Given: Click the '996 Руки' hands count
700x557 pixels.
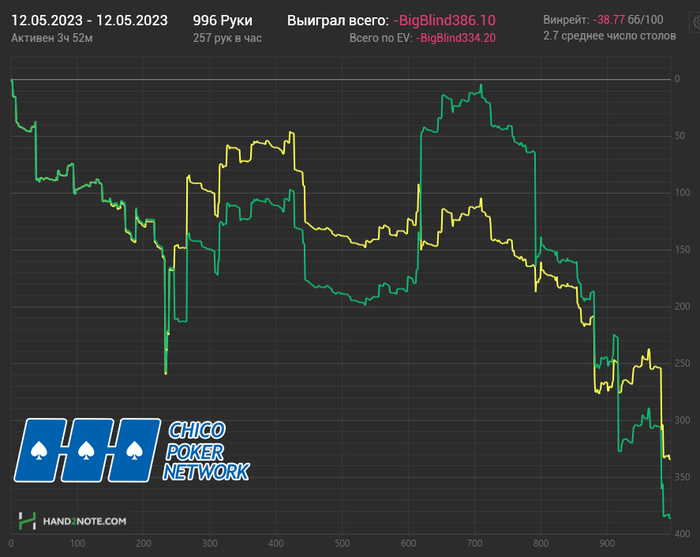Looking at the screenshot, I should [x=223, y=21].
